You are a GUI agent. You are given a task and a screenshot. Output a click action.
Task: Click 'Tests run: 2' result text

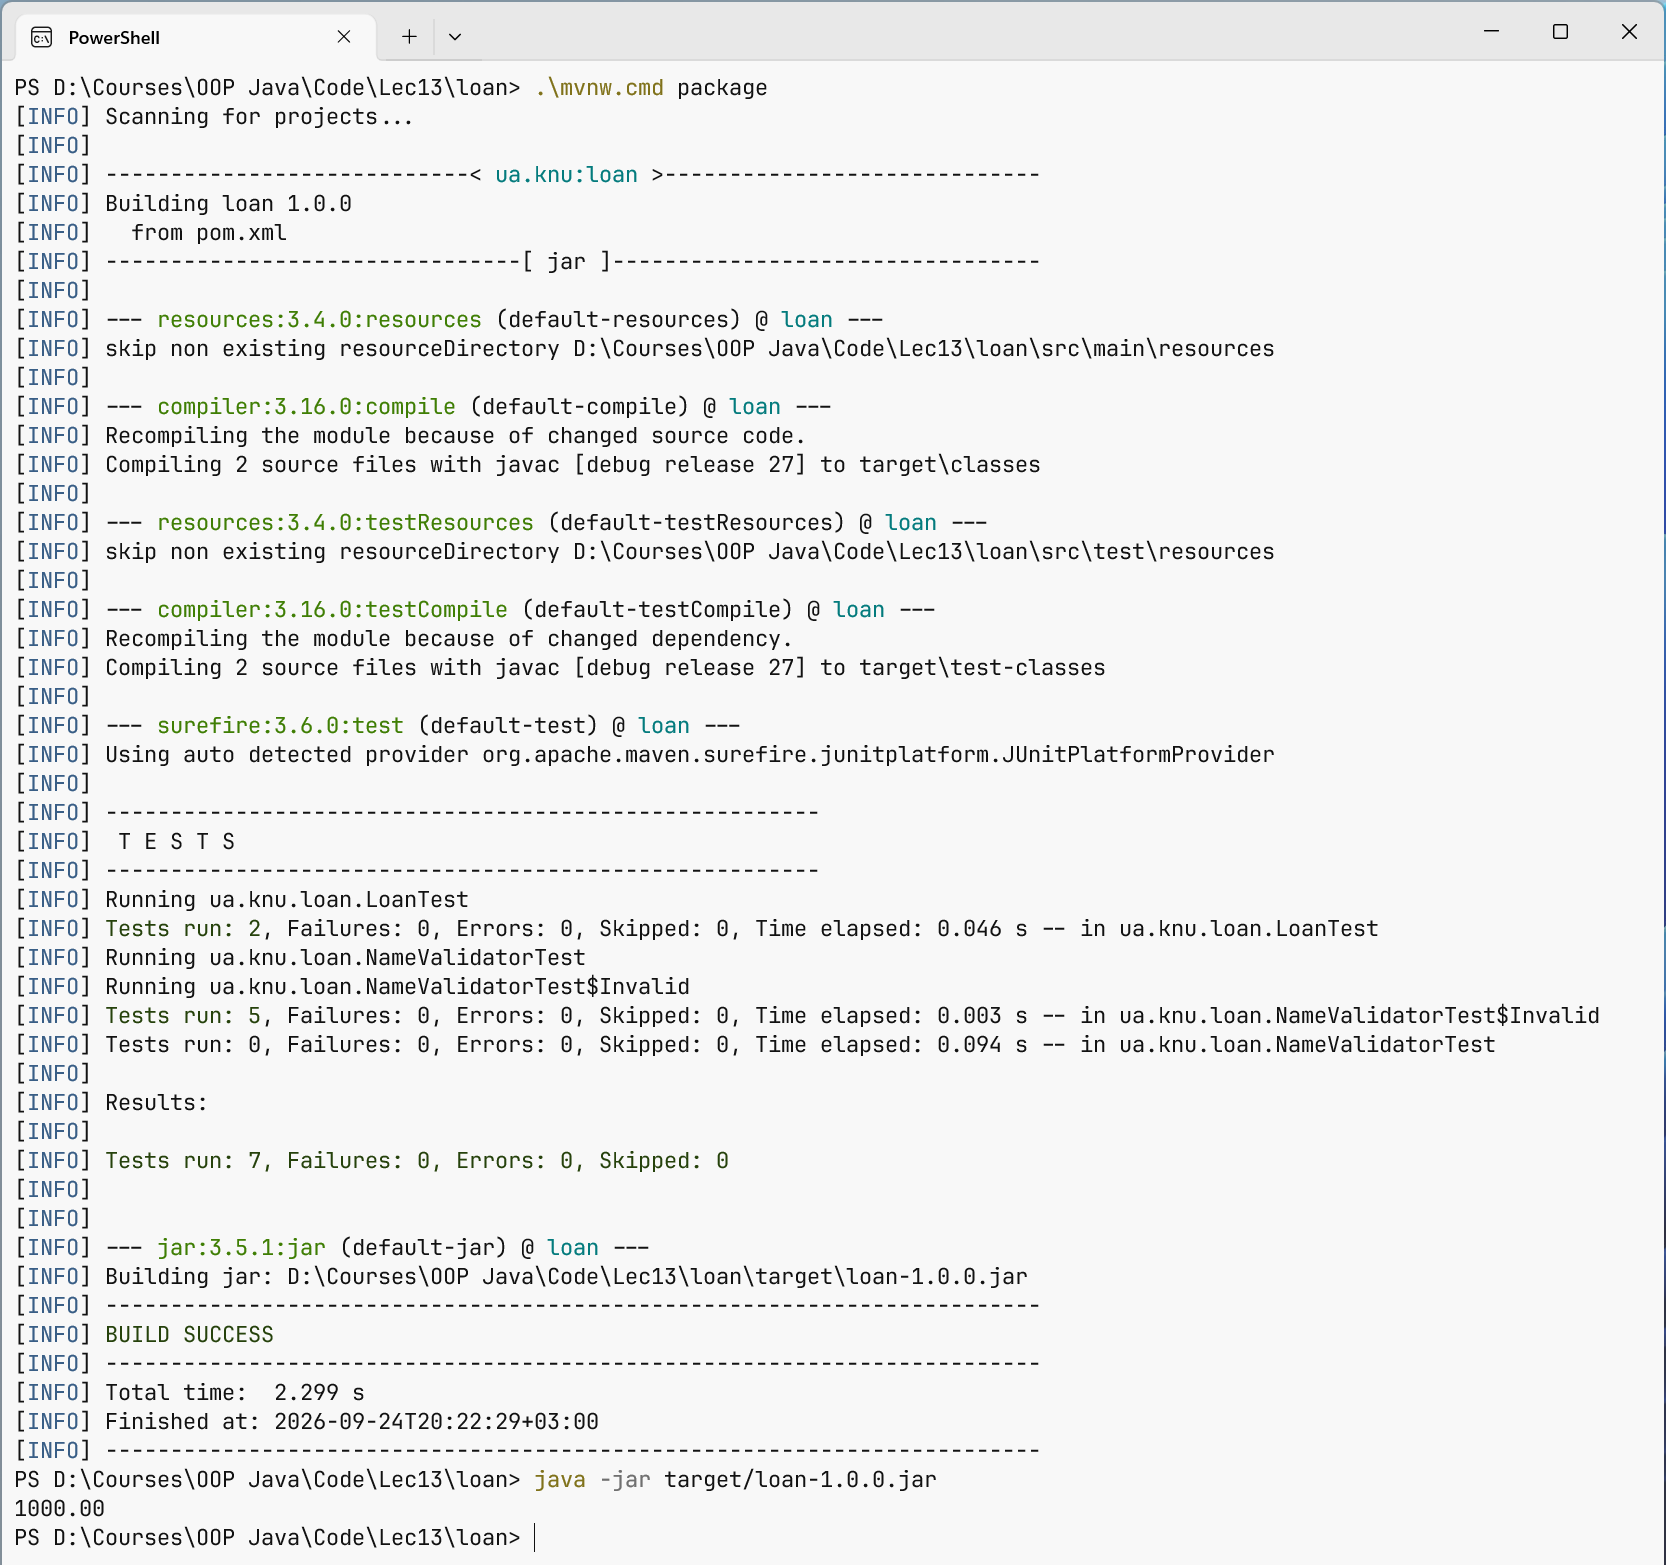pyautogui.click(x=183, y=929)
